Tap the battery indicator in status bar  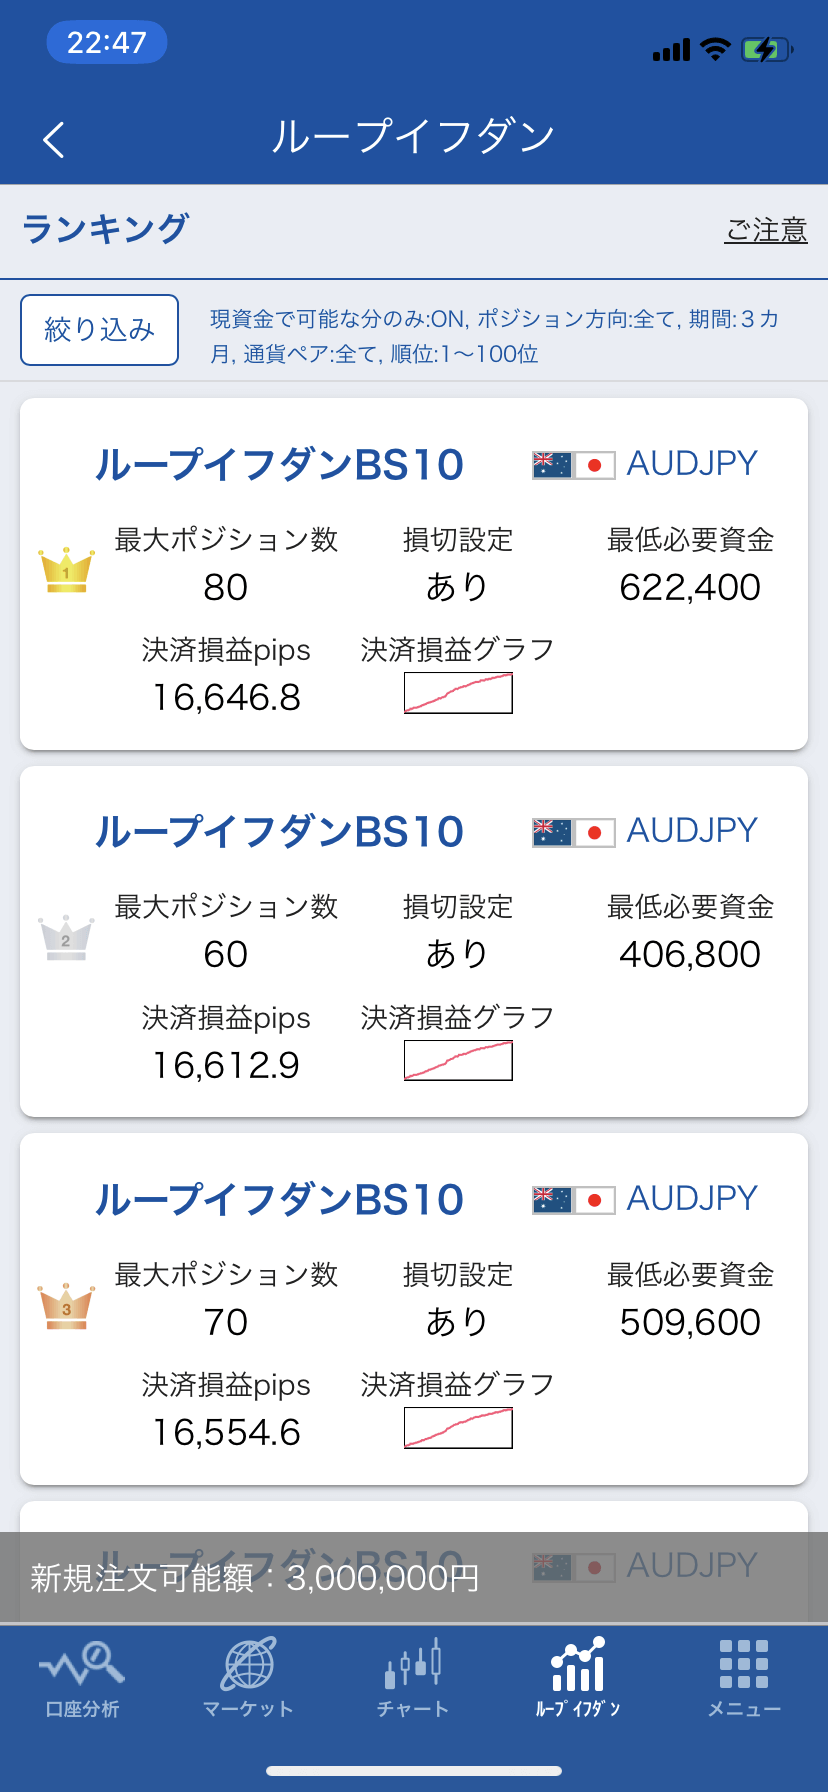point(766,49)
